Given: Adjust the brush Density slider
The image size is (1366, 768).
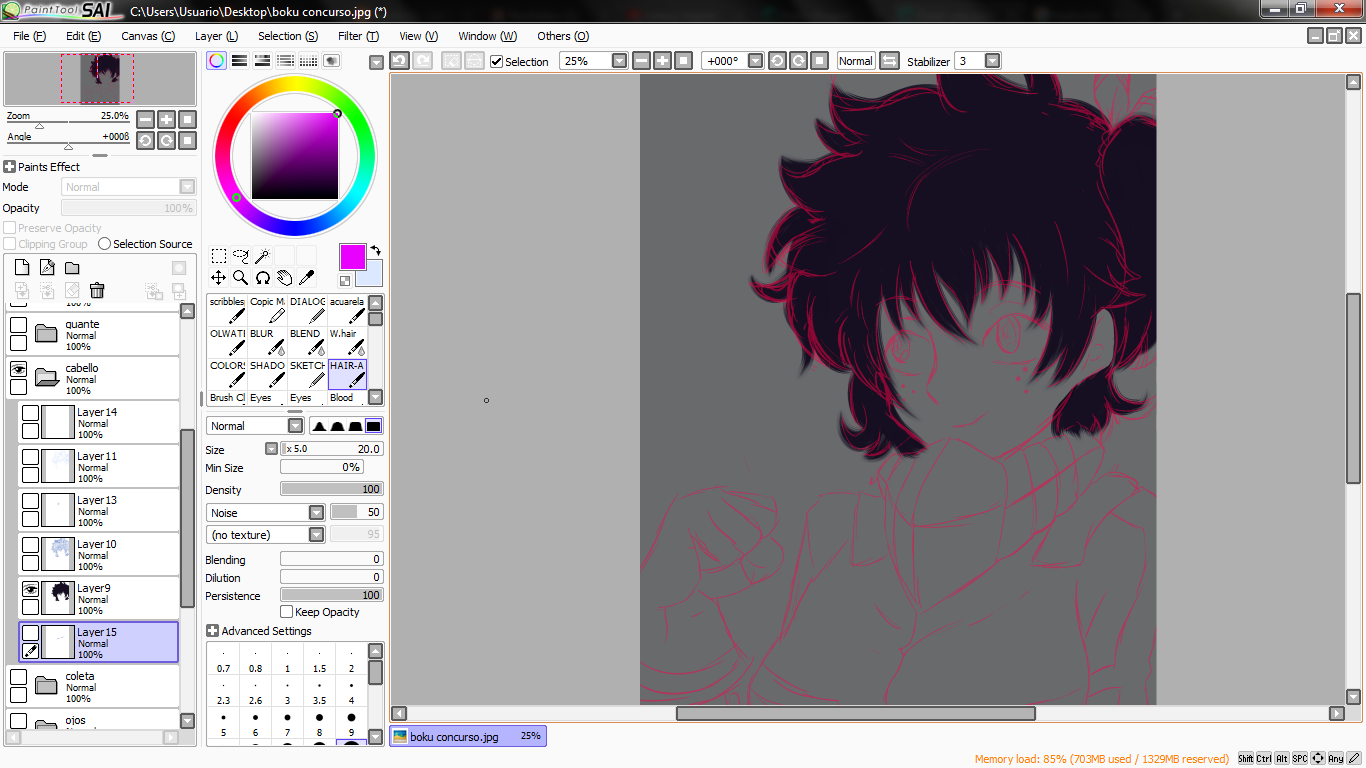Looking at the screenshot, I should [331, 489].
